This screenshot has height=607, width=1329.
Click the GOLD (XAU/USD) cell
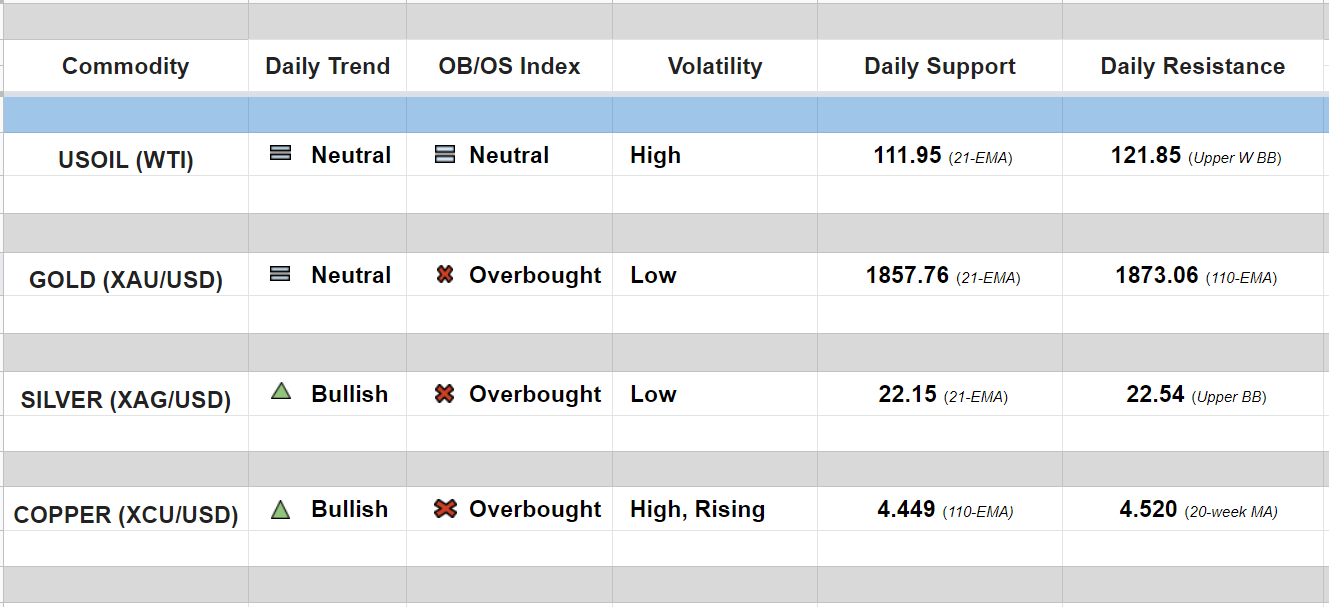[125, 280]
